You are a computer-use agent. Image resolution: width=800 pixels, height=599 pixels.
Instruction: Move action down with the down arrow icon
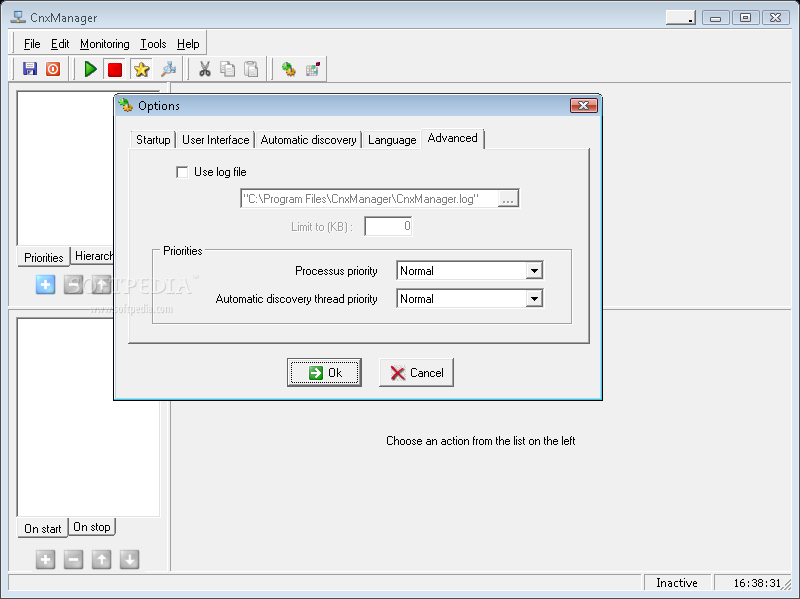(x=130, y=559)
